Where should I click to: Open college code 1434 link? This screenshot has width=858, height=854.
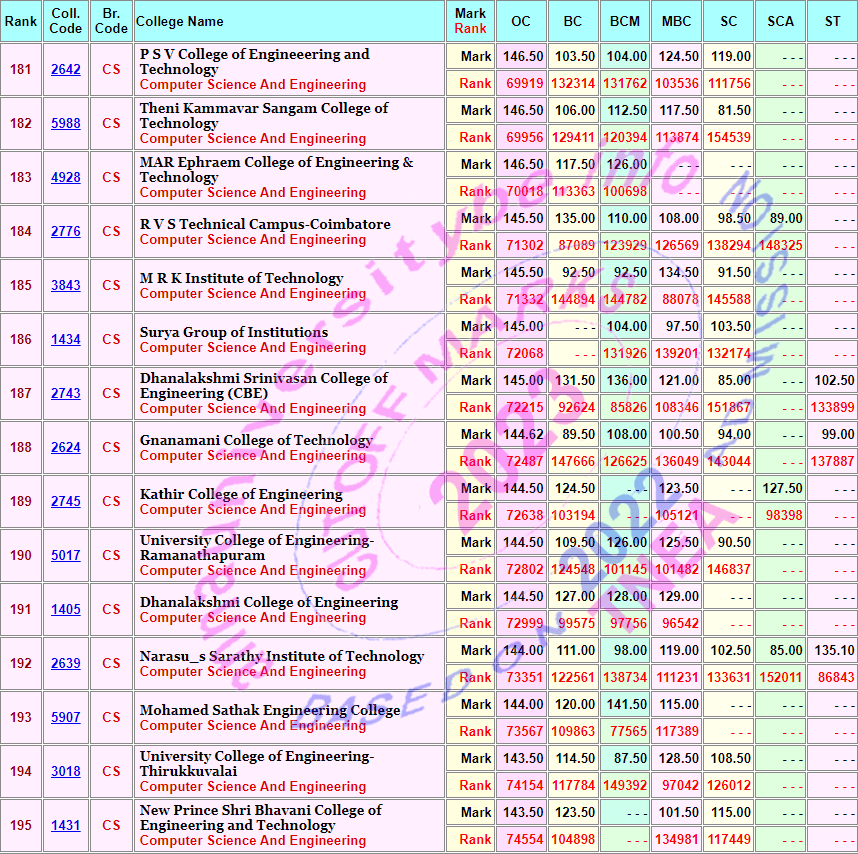[x=66, y=340]
